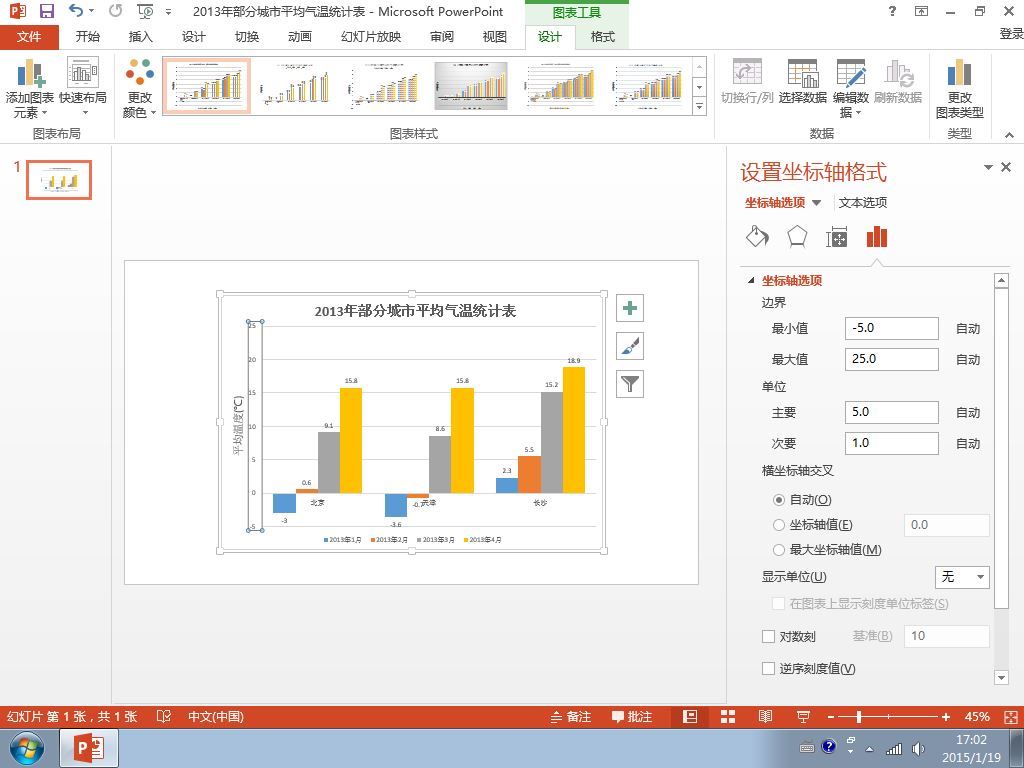Switch to 插入 Insert ribbon tab

[x=140, y=37]
